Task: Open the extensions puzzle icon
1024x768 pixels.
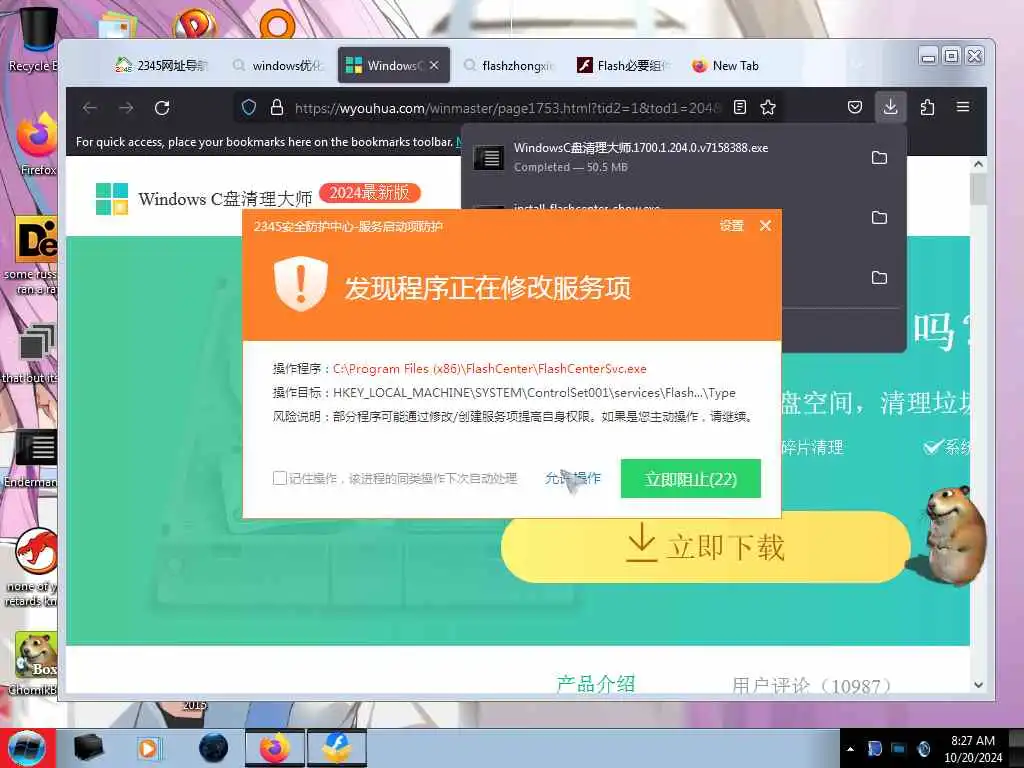Action: (927, 107)
